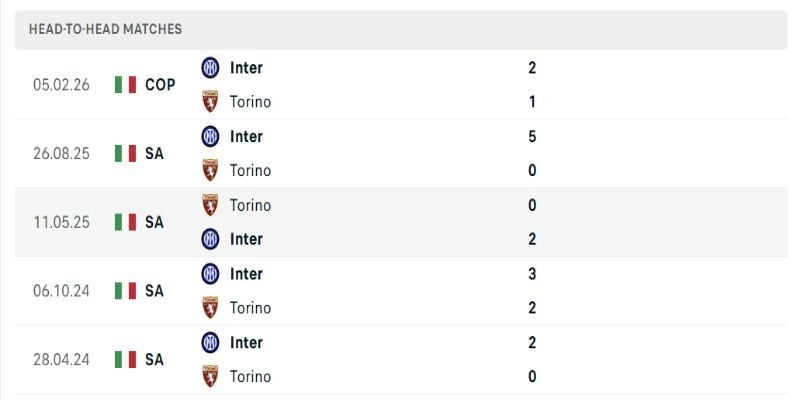The width and height of the screenshot is (800, 400).
Task: Click Inter crest in 06.10.24 match
Action: (210, 273)
